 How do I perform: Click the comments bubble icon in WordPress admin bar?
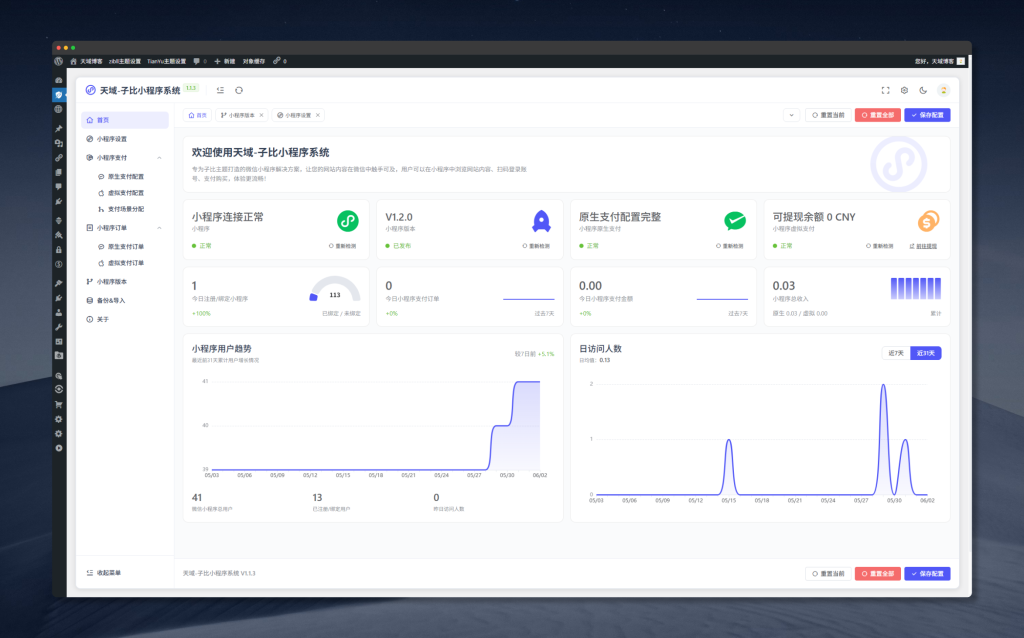(x=197, y=61)
